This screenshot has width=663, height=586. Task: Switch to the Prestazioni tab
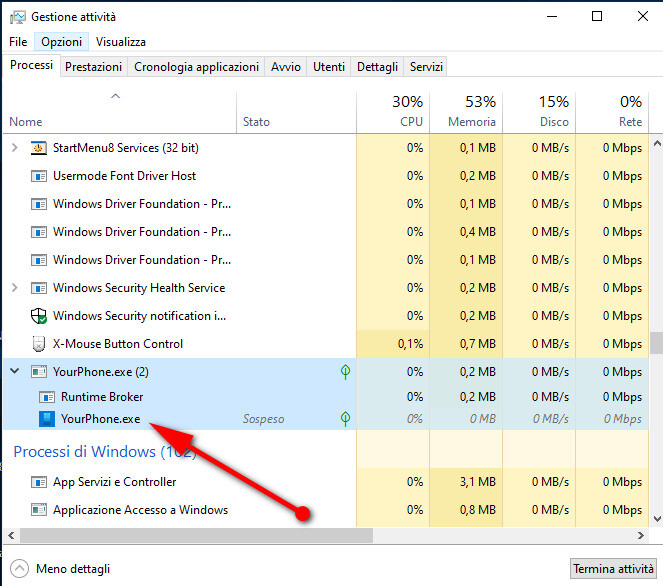click(x=93, y=67)
